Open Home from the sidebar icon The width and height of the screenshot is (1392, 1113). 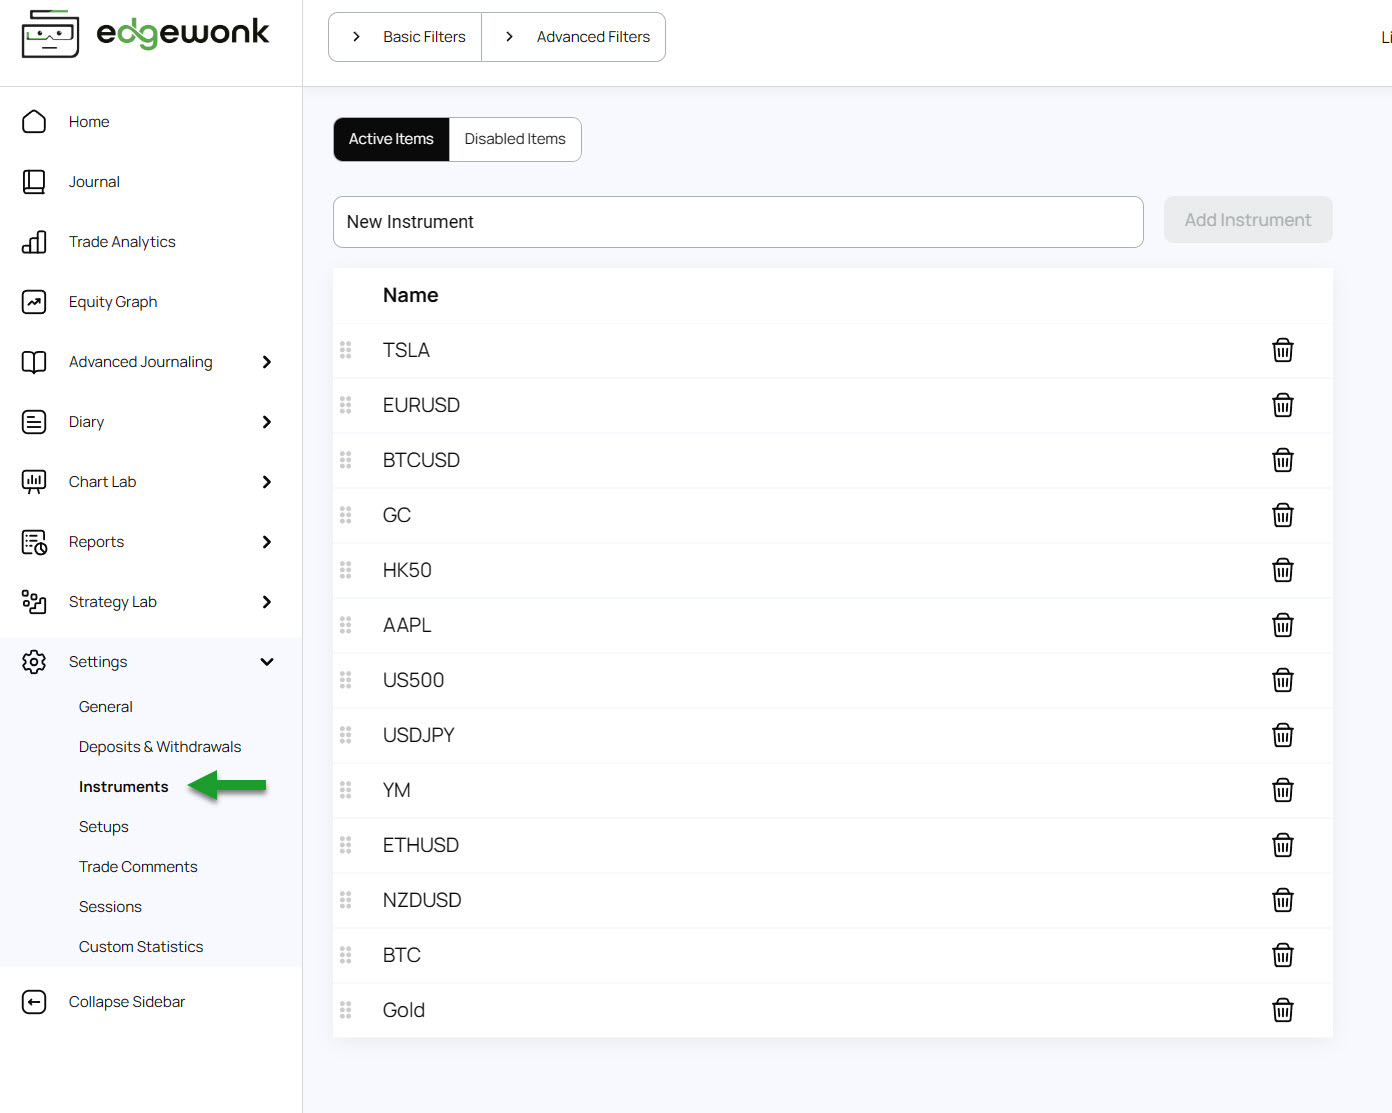click(x=34, y=122)
